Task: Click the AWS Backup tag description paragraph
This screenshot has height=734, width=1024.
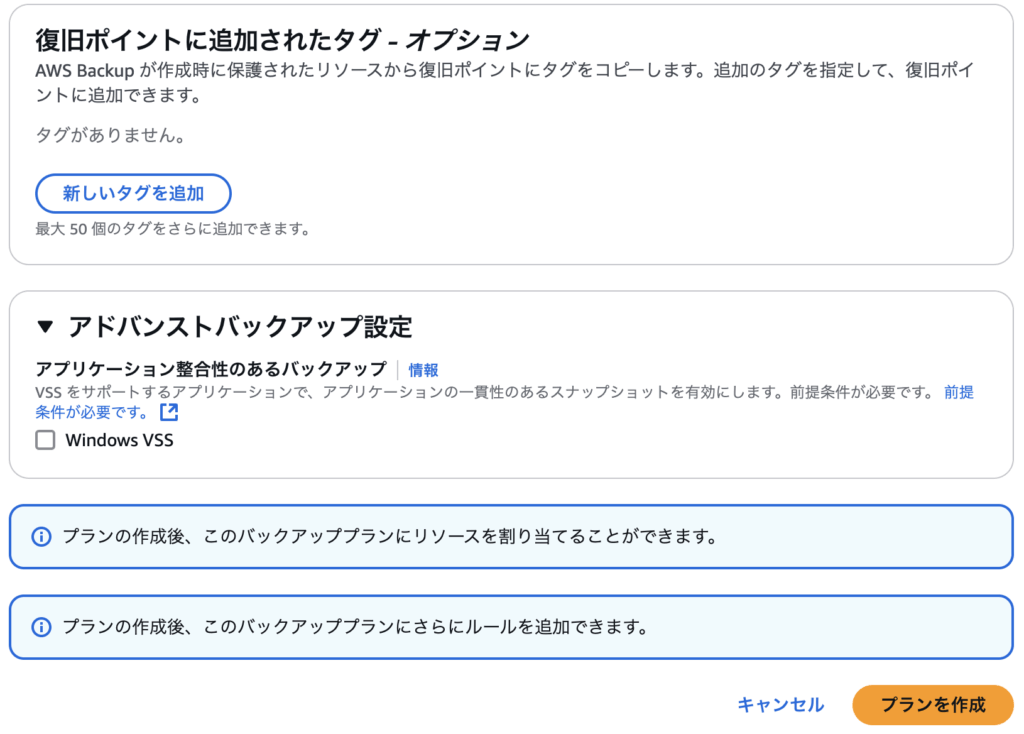Action: [x=504, y=83]
